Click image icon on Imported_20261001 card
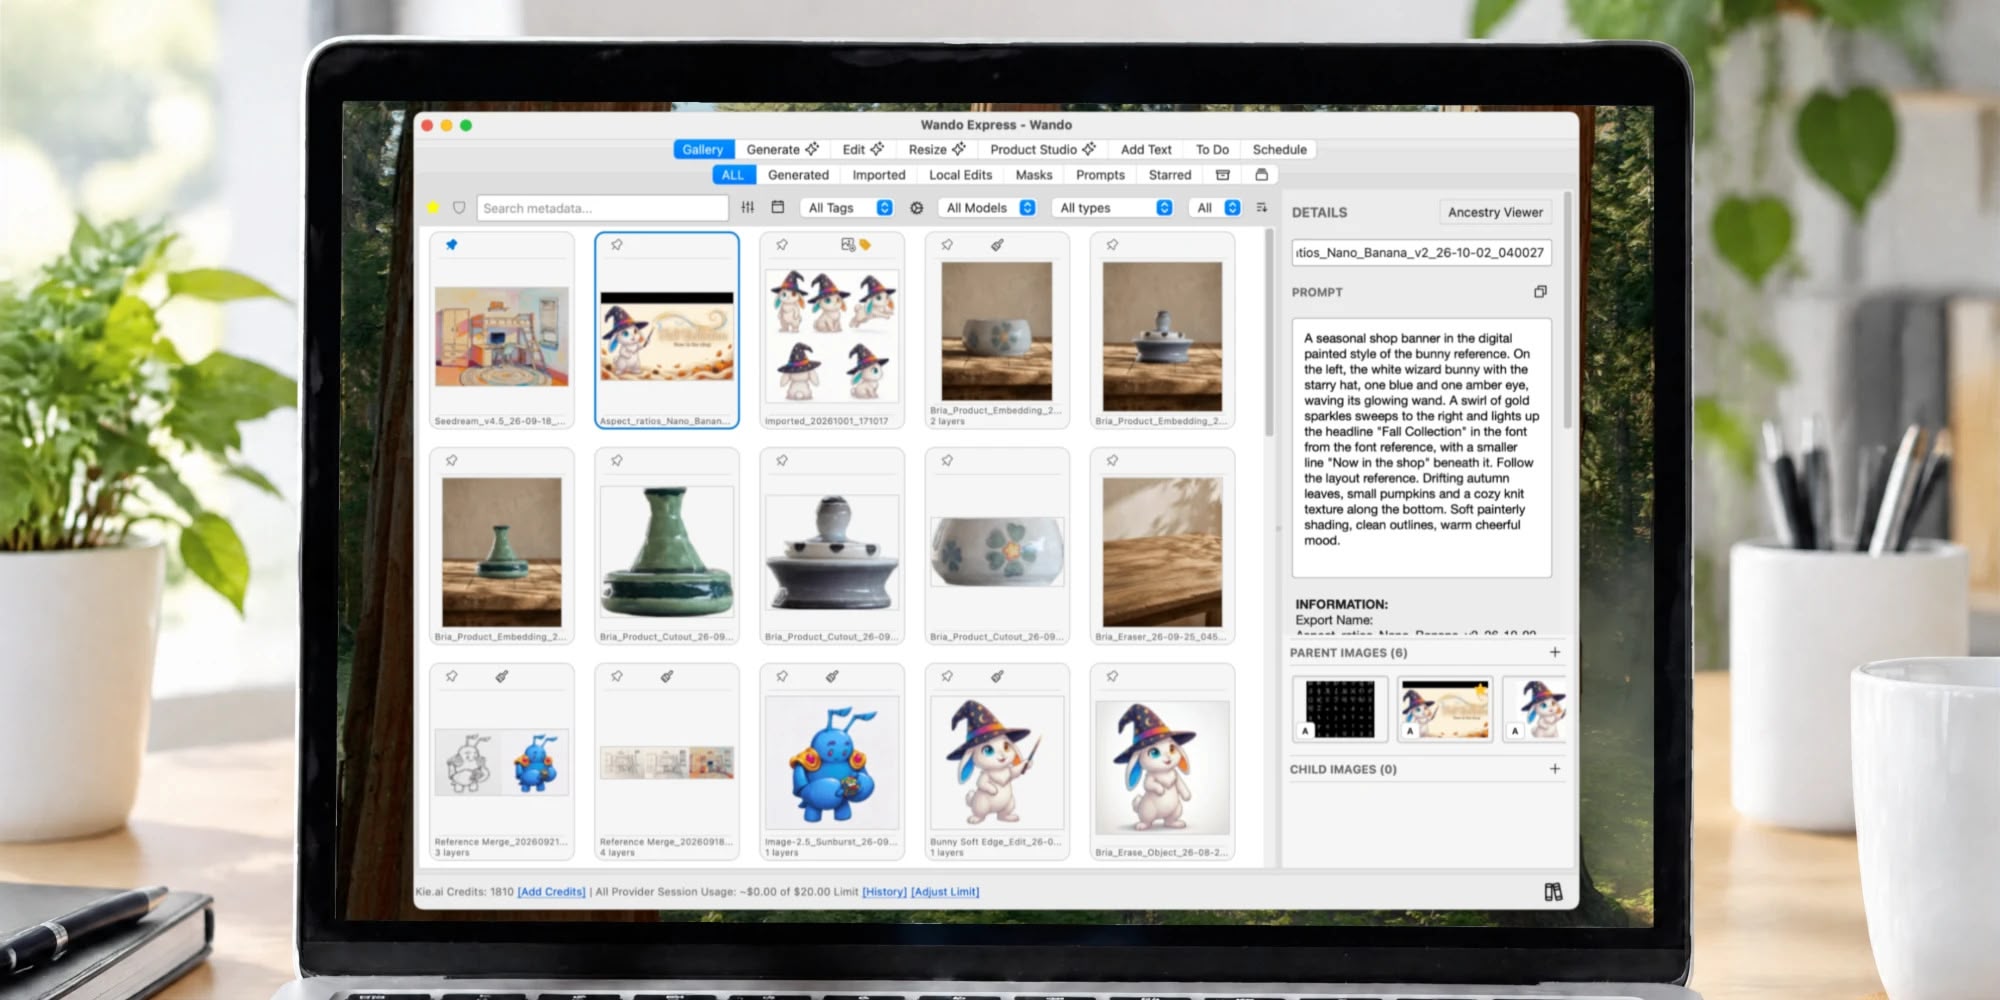This screenshot has height=1000, width=2000. pyautogui.click(x=848, y=245)
